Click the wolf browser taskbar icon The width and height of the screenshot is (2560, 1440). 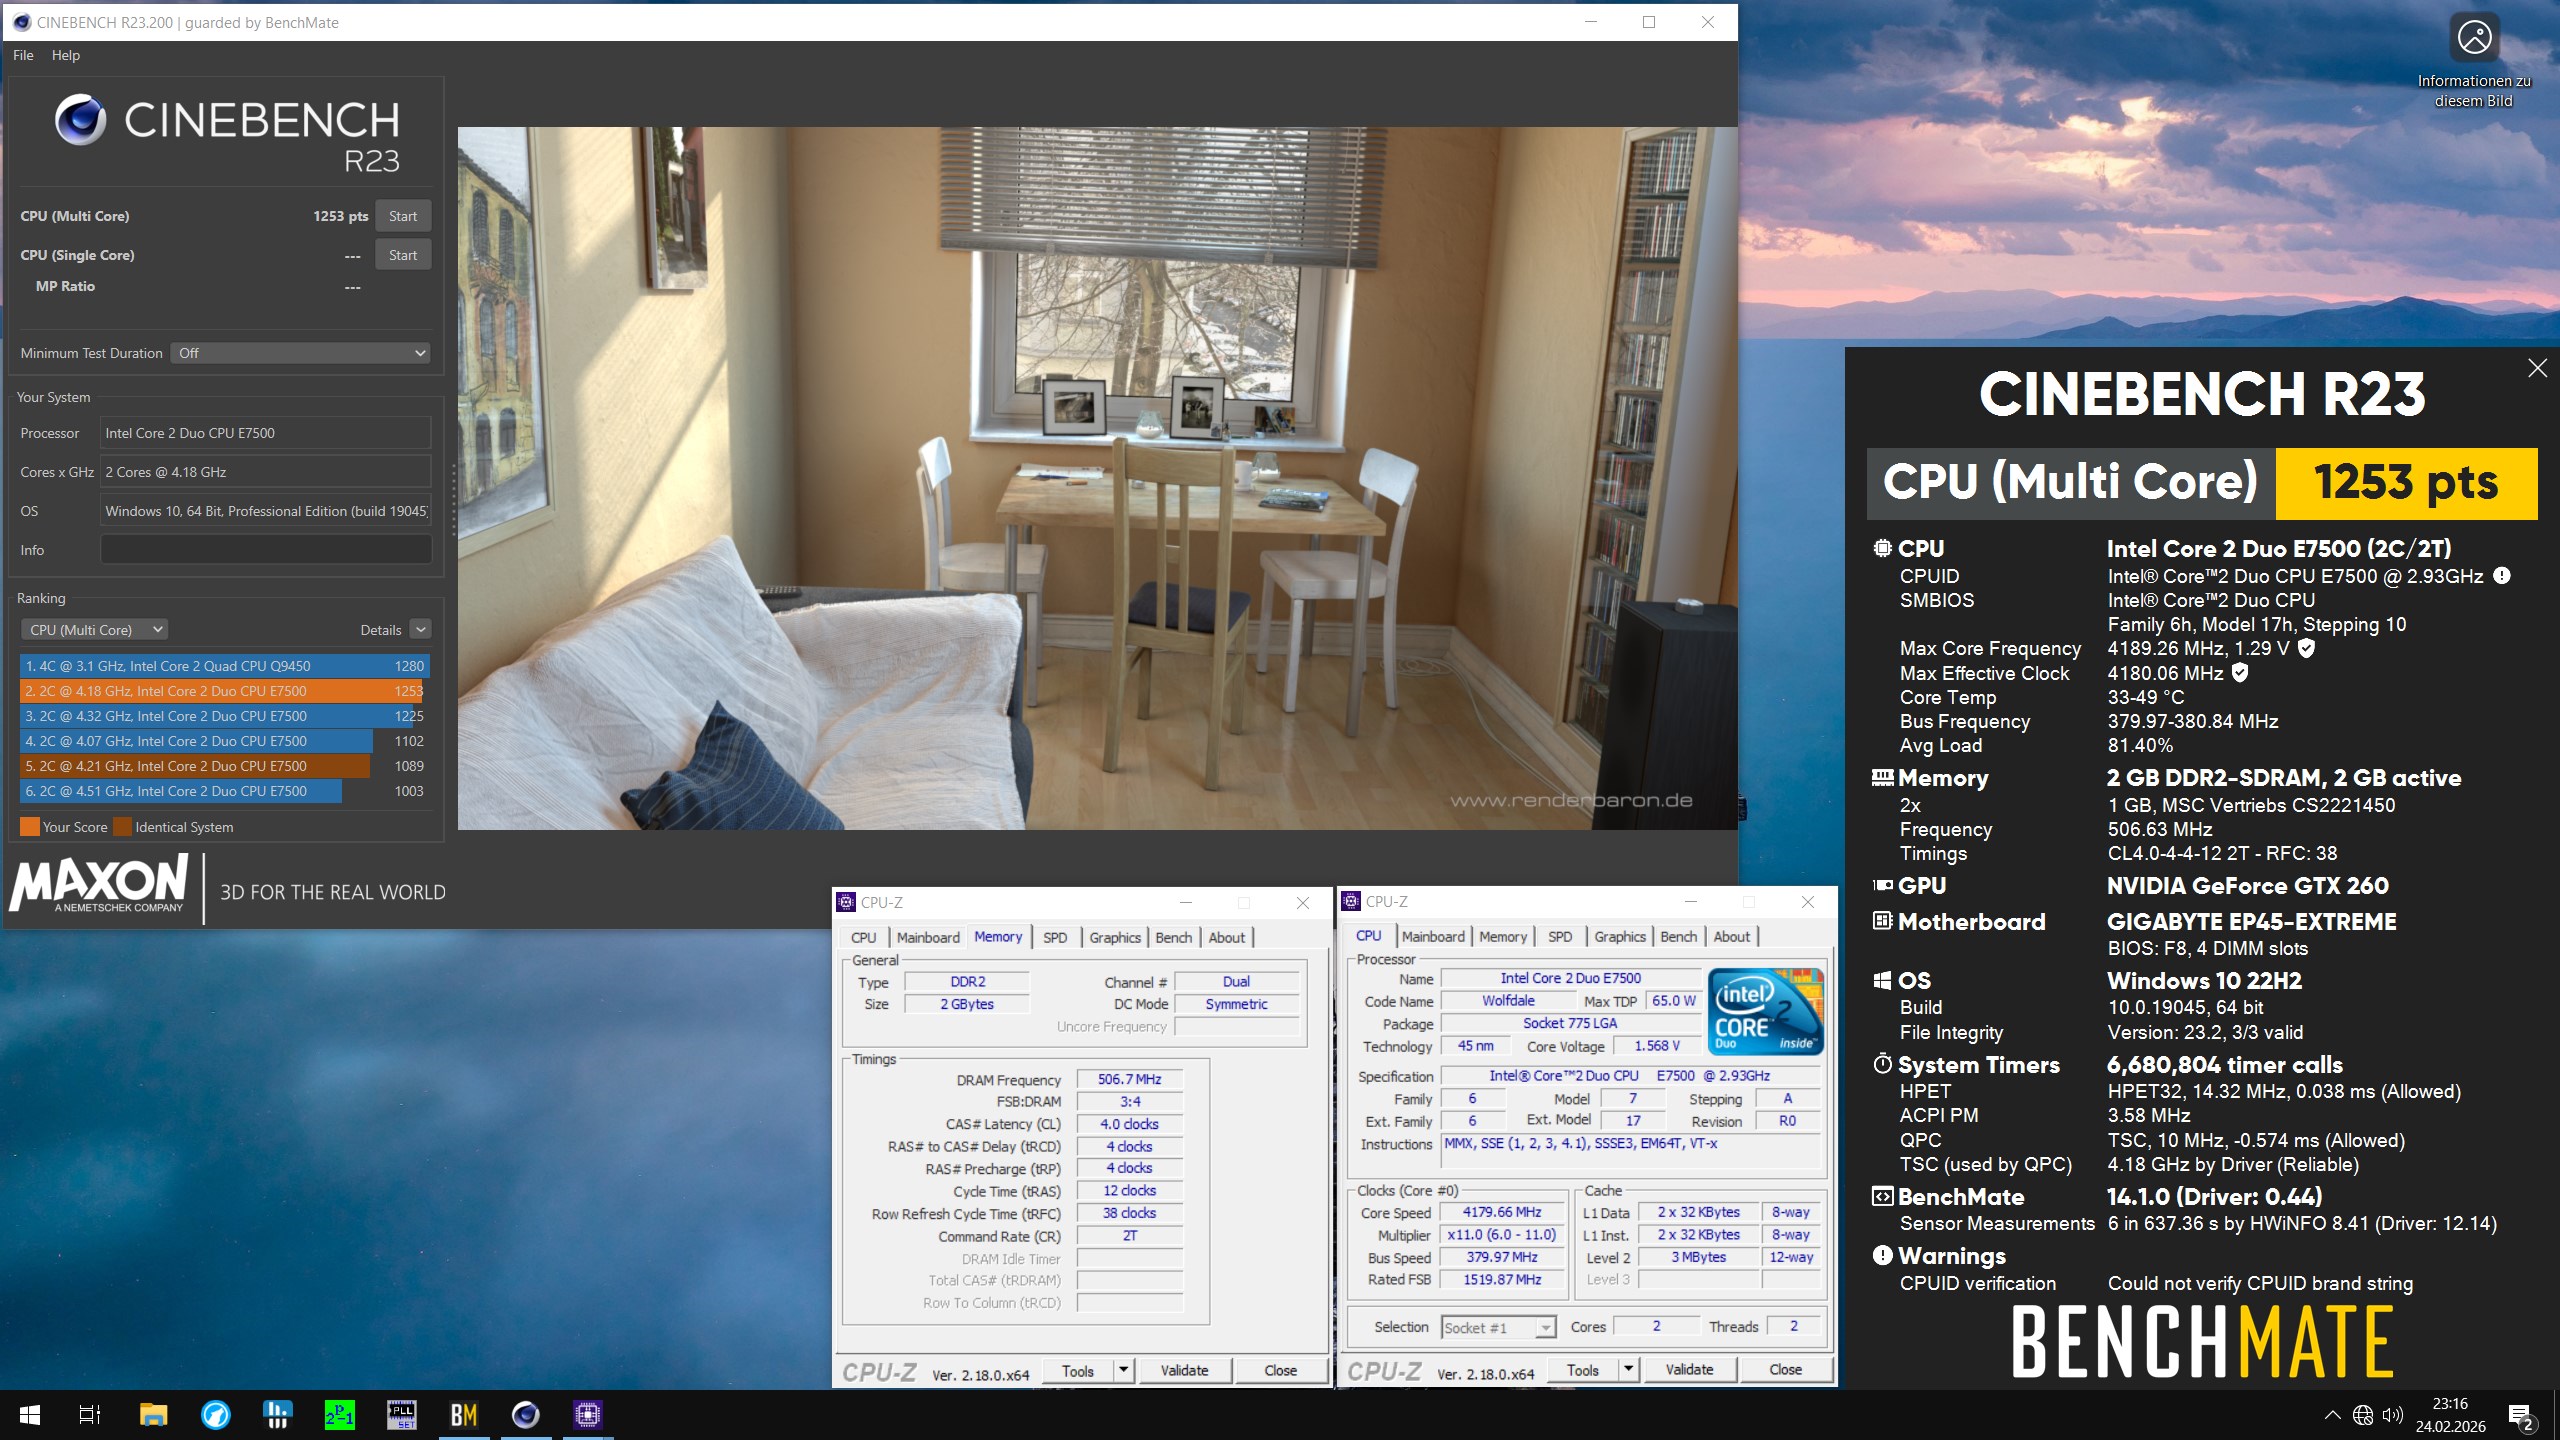click(x=215, y=1415)
